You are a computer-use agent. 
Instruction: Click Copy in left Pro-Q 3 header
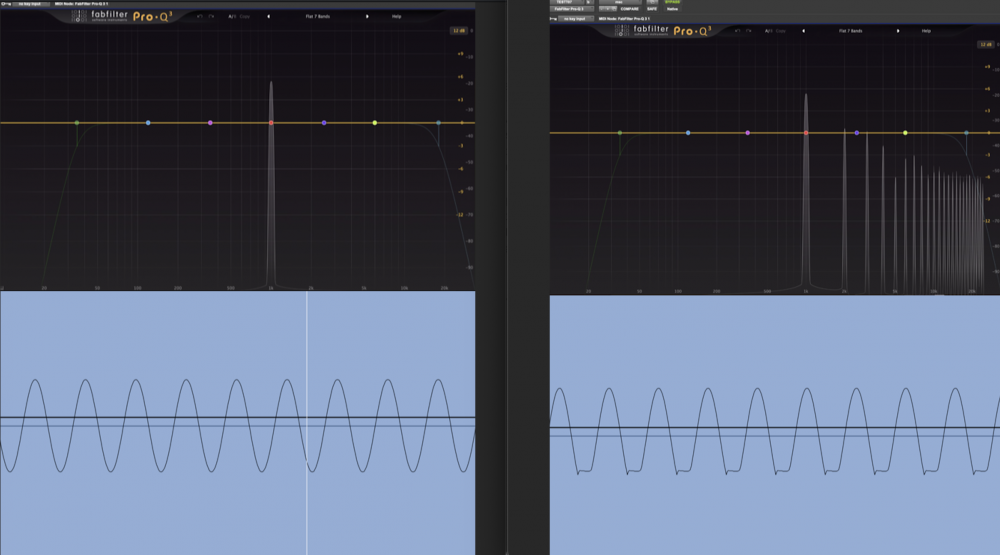(245, 16)
